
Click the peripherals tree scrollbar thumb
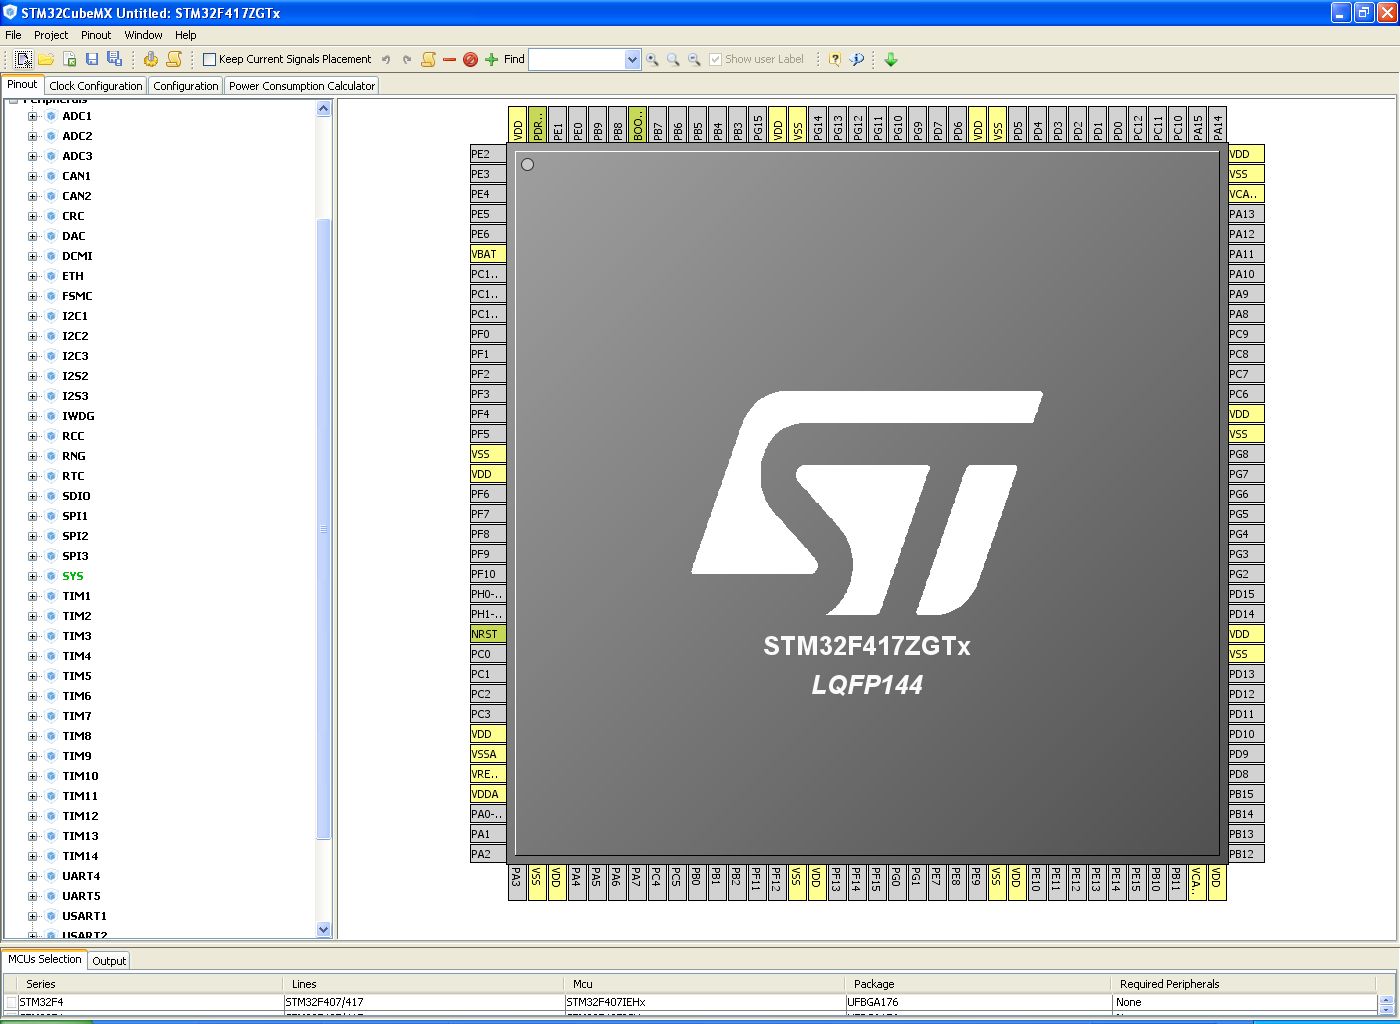click(323, 529)
